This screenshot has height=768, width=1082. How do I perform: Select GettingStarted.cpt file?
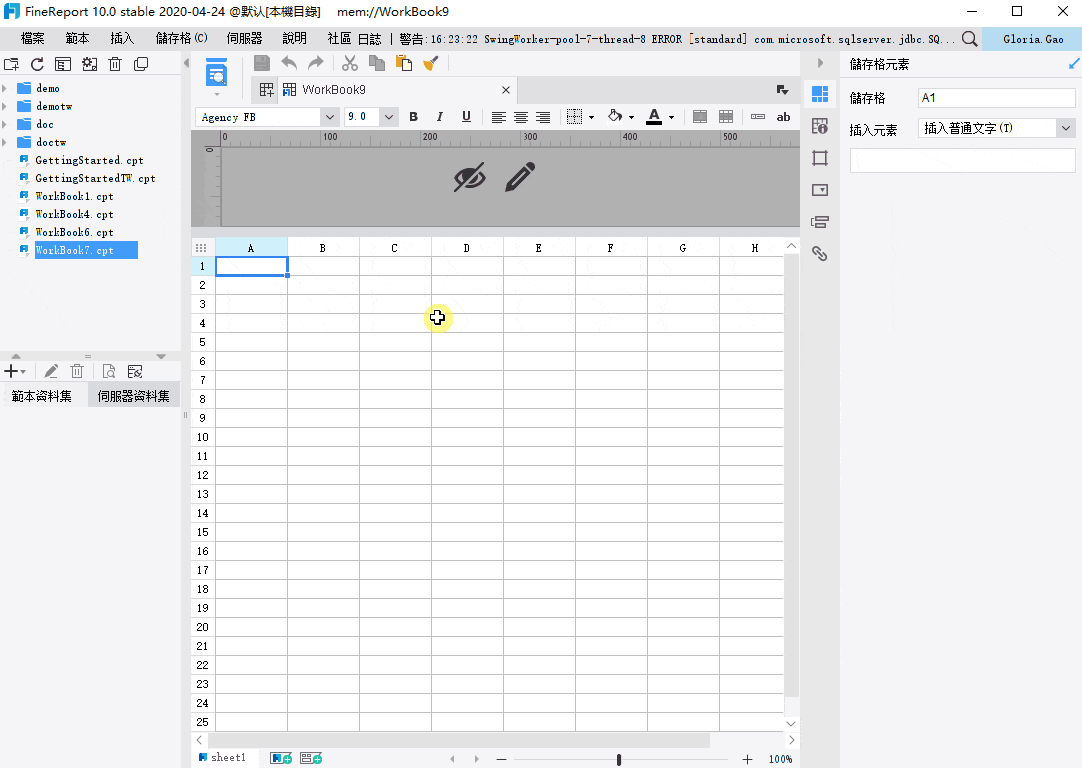click(x=89, y=160)
